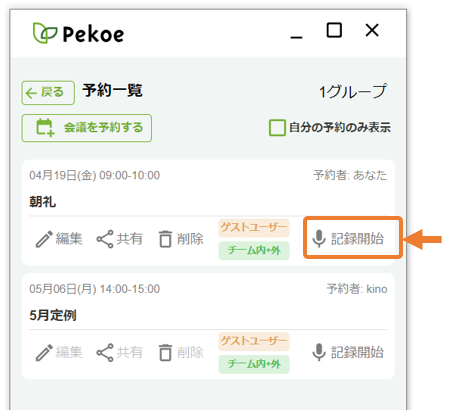Screen dimensions: 450x410
Task: Delete the 5月定例 reservation via trash icon
Action: tap(165, 353)
